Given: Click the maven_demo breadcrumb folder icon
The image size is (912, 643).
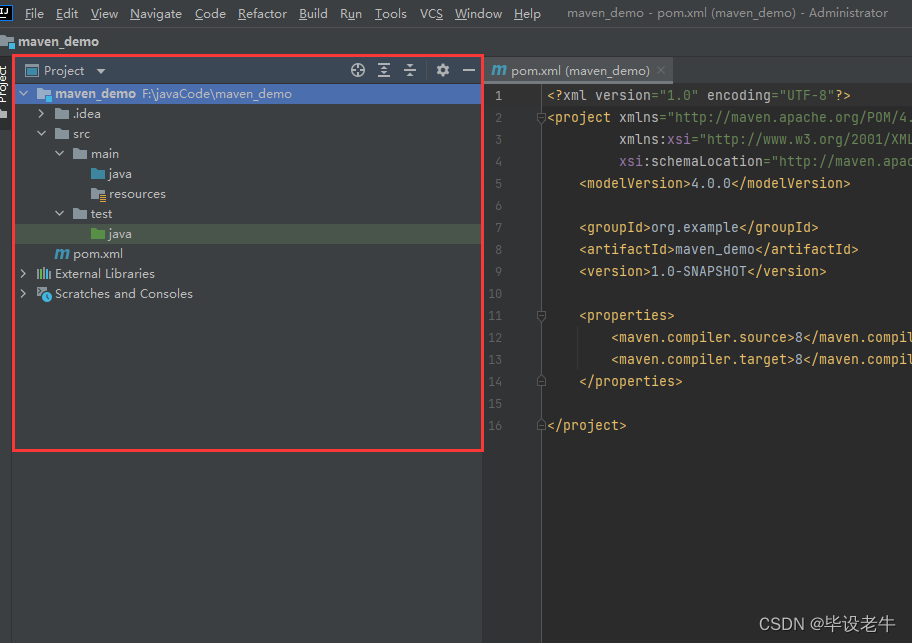Looking at the screenshot, I should pos(8,42).
